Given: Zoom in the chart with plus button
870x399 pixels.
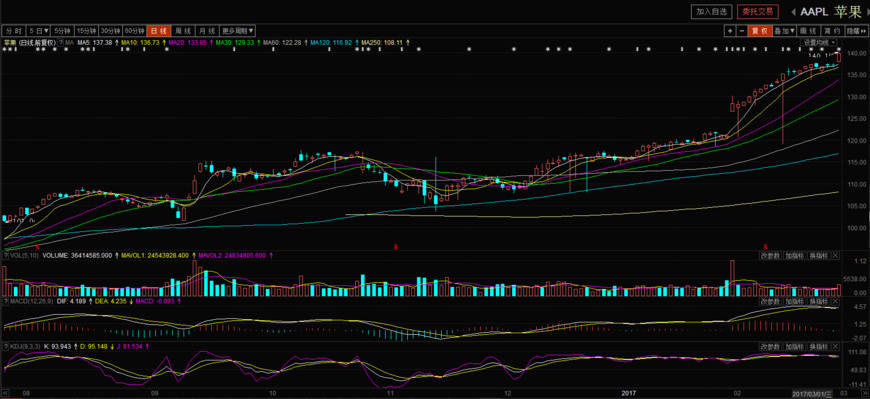Looking at the screenshot, I should pyautogui.click(x=730, y=31).
